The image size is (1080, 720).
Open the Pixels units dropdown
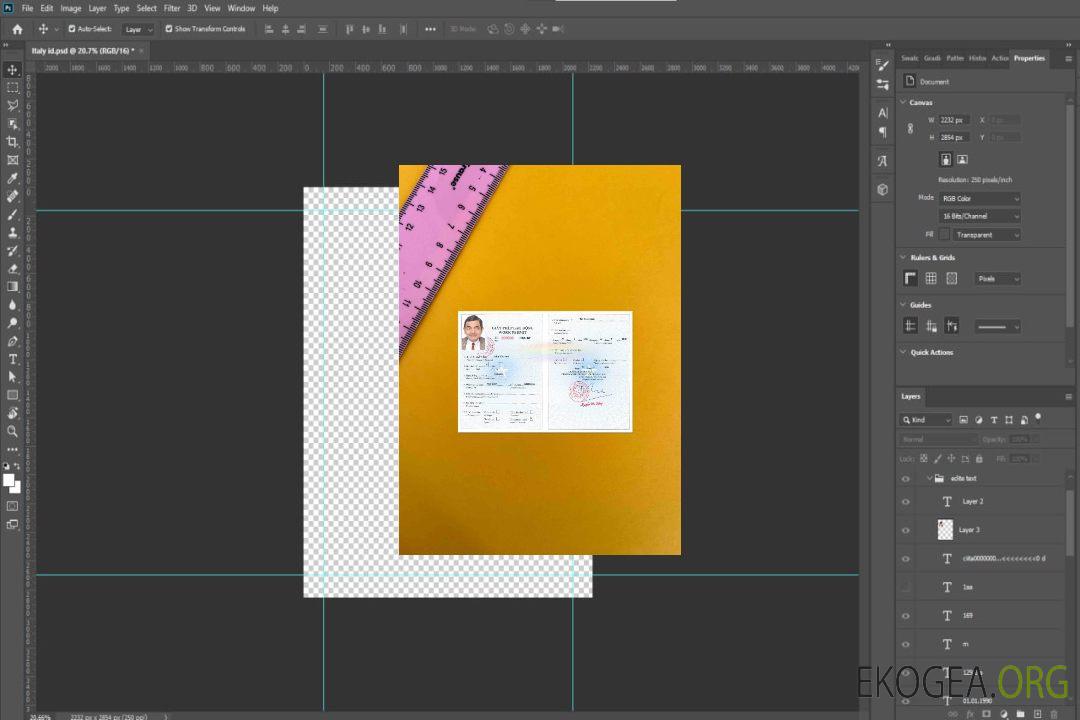click(997, 279)
